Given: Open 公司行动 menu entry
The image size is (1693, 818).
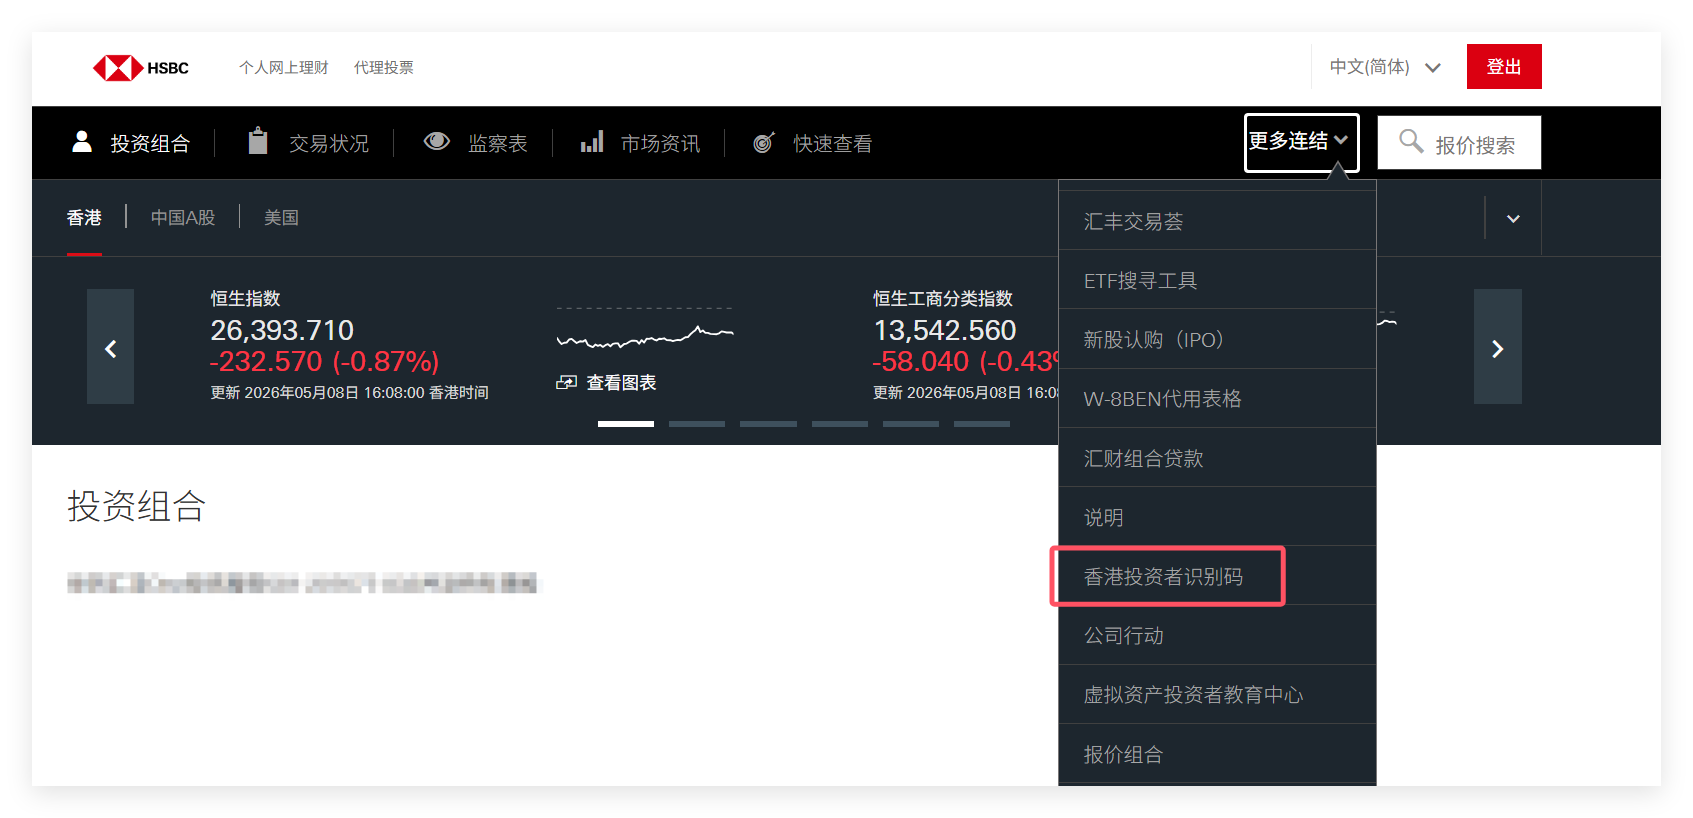Looking at the screenshot, I should [x=1217, y=635].
